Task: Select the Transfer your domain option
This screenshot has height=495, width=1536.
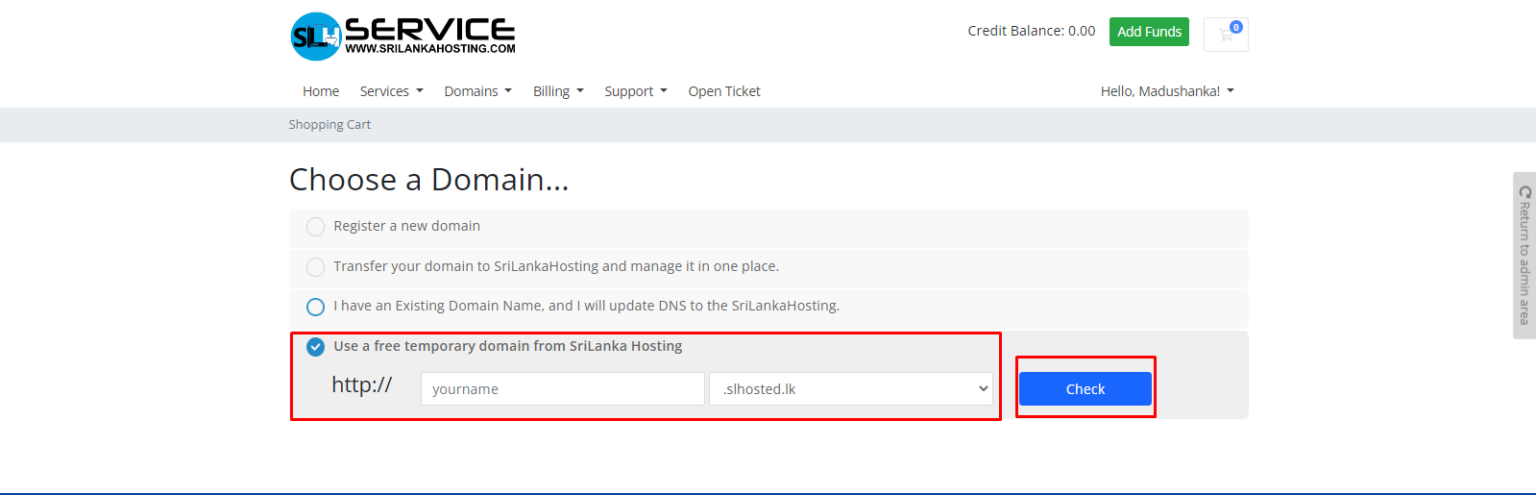Action: pyautogui.click(x=316, y=267)
